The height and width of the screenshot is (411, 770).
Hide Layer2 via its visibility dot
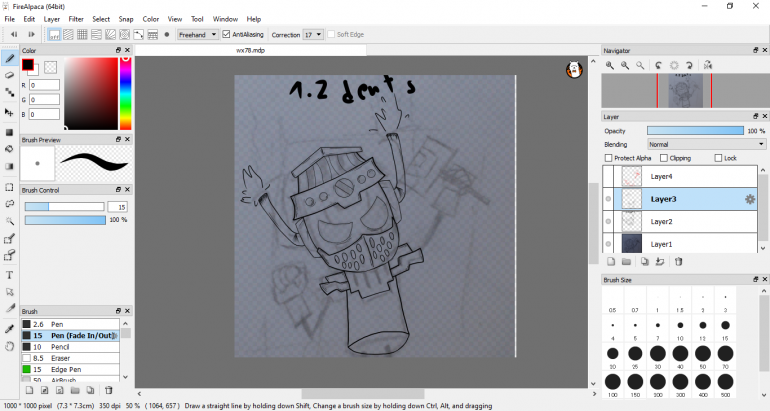[608, 221]
